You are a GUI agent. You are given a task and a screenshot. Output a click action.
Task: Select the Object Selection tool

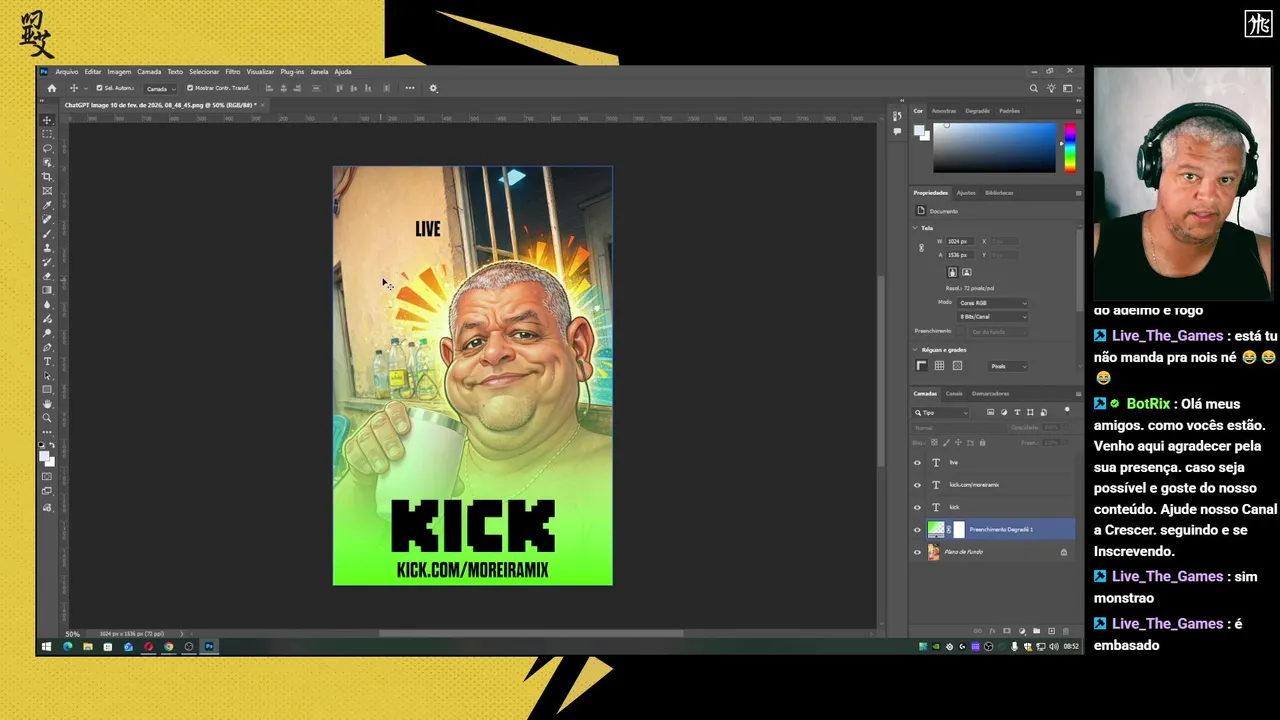(47, 162)
